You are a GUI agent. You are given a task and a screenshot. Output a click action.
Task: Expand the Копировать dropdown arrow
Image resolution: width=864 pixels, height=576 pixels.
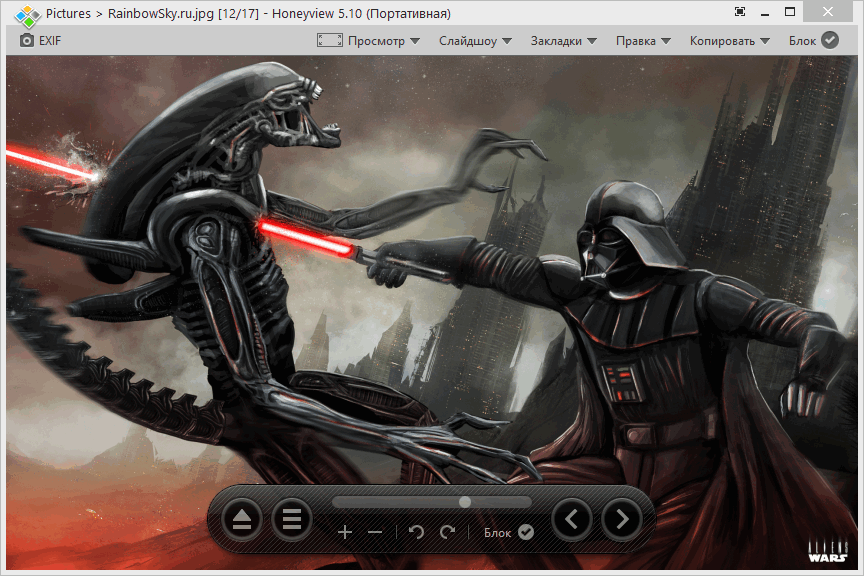(765, 41)
